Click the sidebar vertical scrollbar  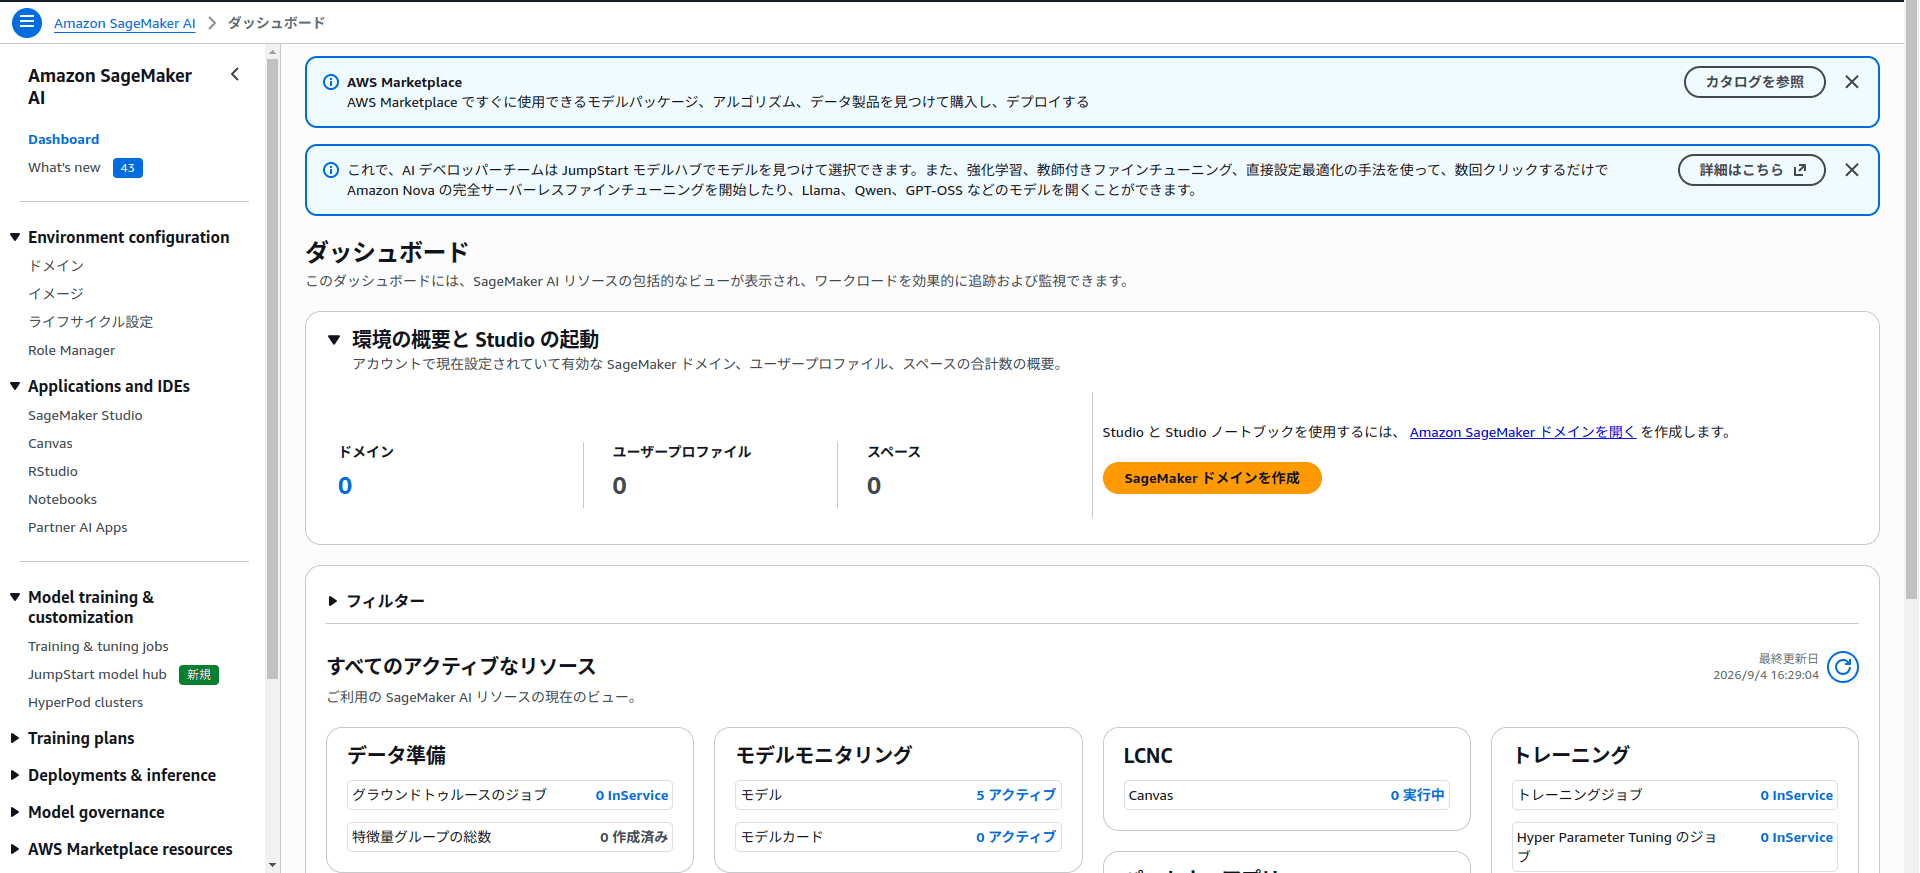(272, 370)
